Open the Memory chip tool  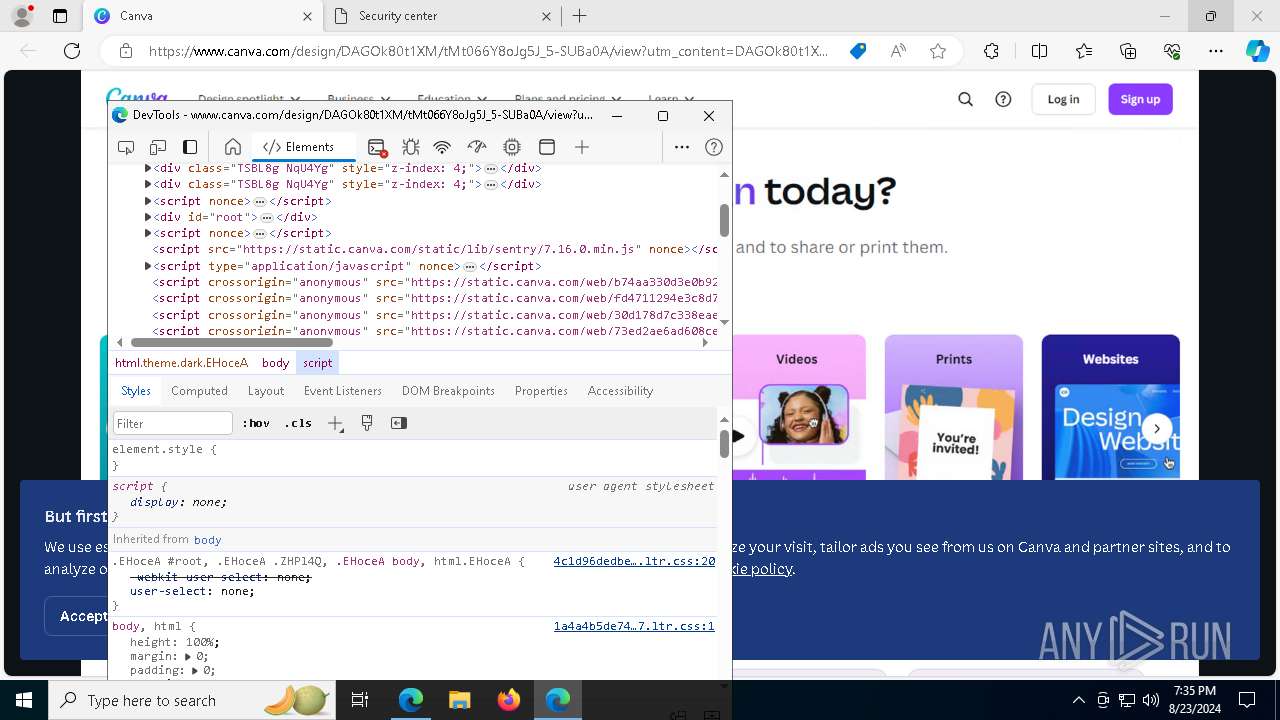512,147
